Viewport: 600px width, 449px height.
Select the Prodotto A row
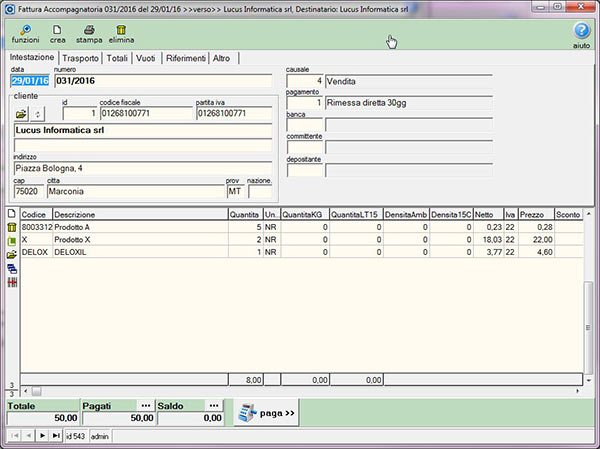pos(302,227)
